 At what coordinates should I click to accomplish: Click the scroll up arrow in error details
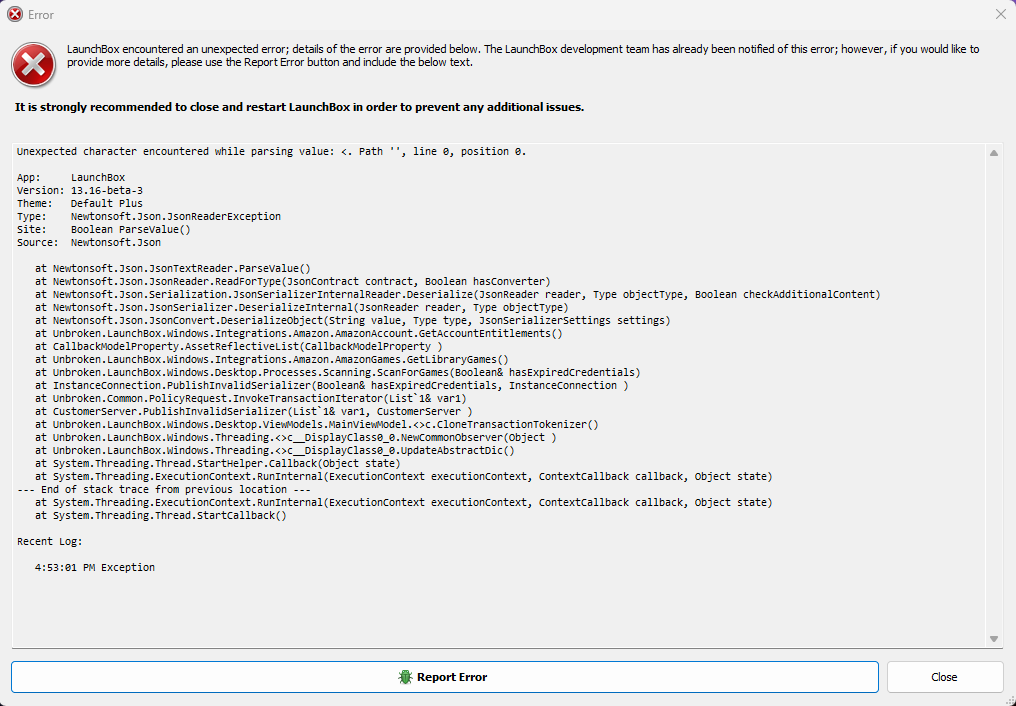[x=994, y=154]
